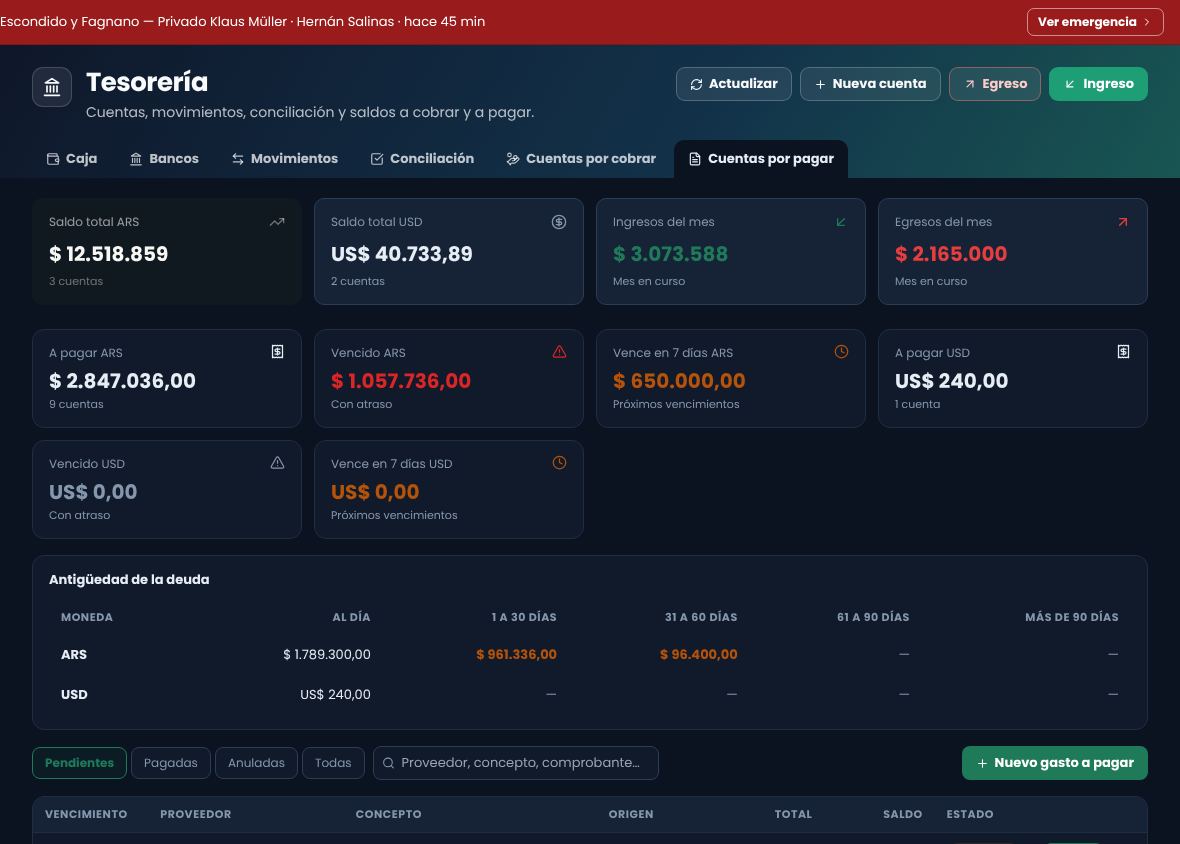The width and height of the screenshot is (1180, 844).
Task: Click the TOTAL column header
Action: point(793,814)
